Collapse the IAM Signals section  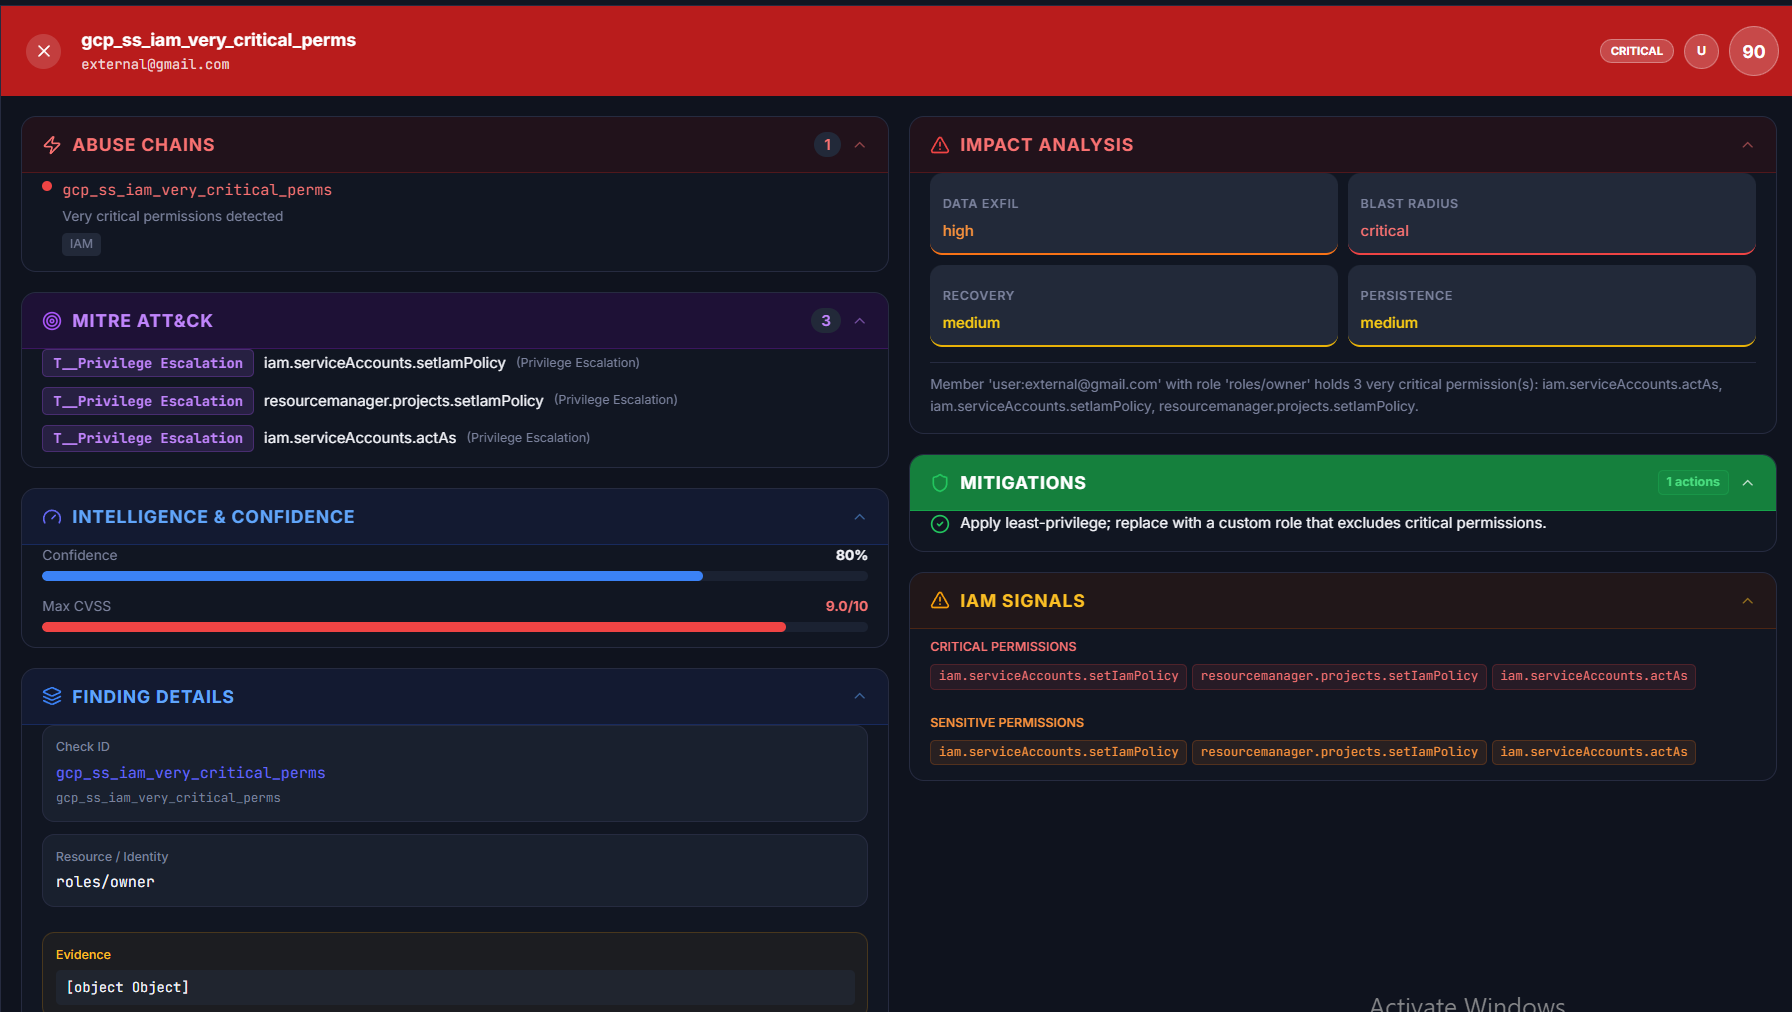(1748, 601)
